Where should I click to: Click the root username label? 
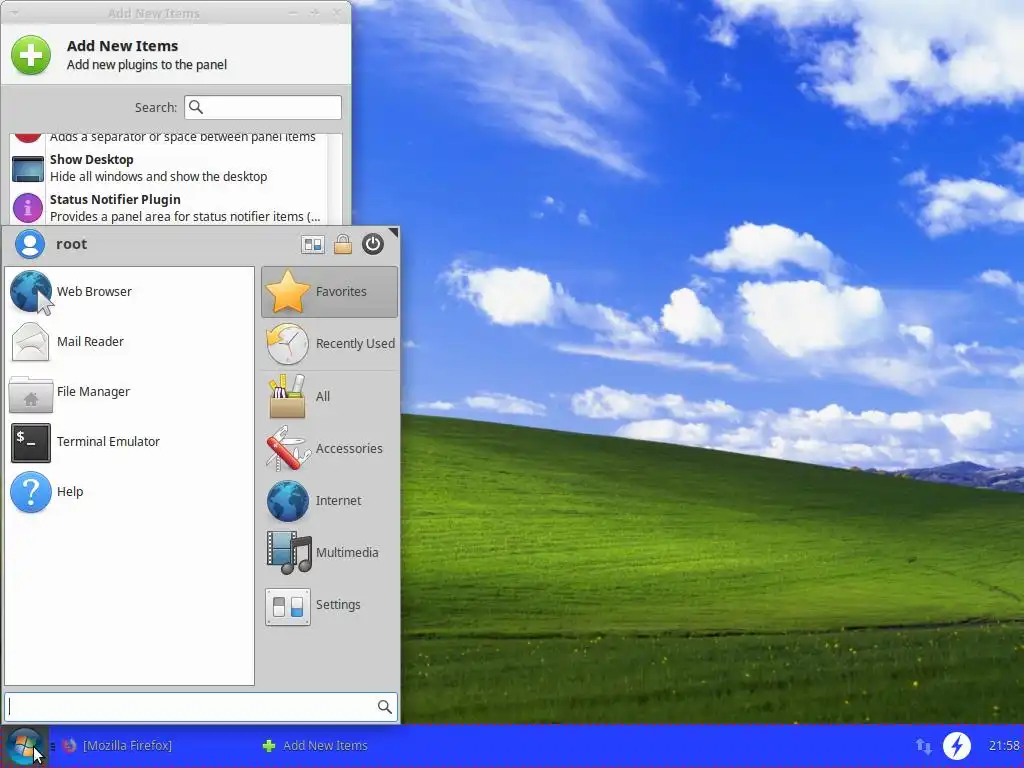click(x=71, y=244)
